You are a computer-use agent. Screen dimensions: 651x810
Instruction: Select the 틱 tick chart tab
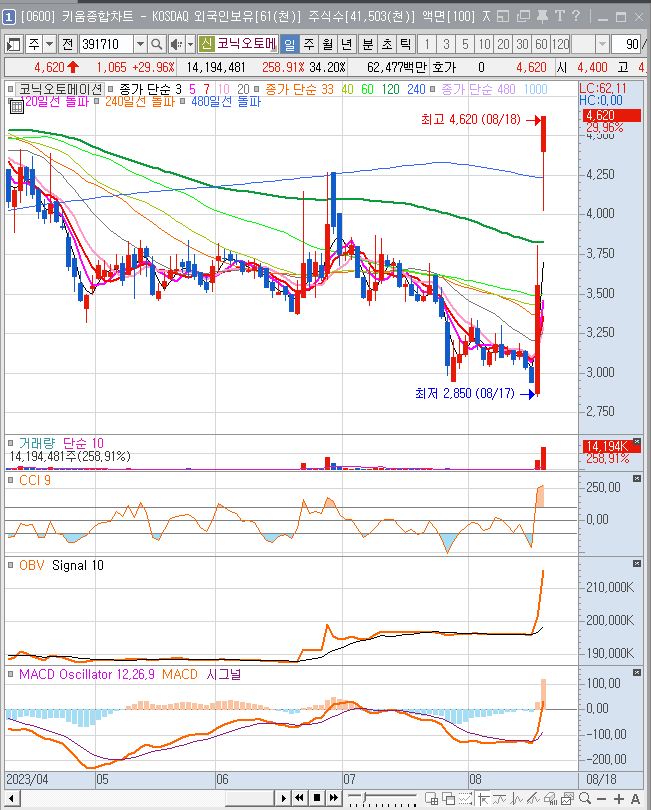click(406, 44)
